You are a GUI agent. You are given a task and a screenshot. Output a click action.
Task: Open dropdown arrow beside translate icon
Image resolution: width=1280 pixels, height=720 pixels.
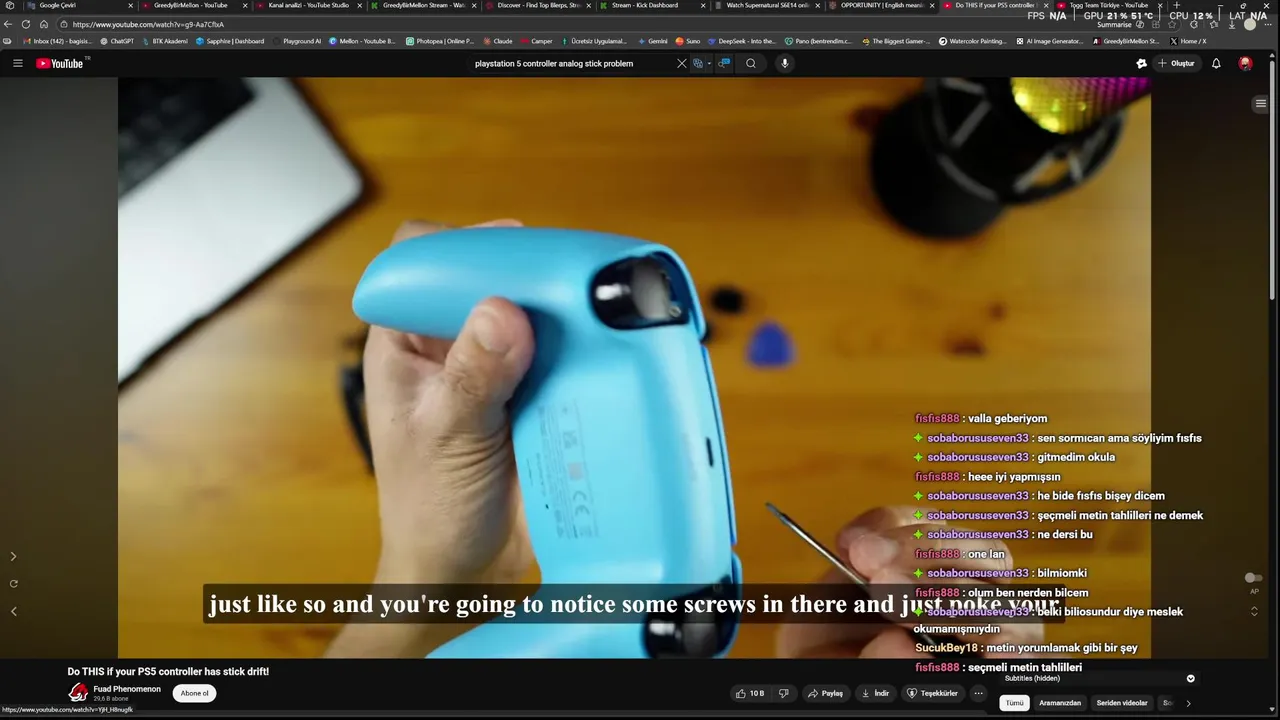(x=709, y=63)
